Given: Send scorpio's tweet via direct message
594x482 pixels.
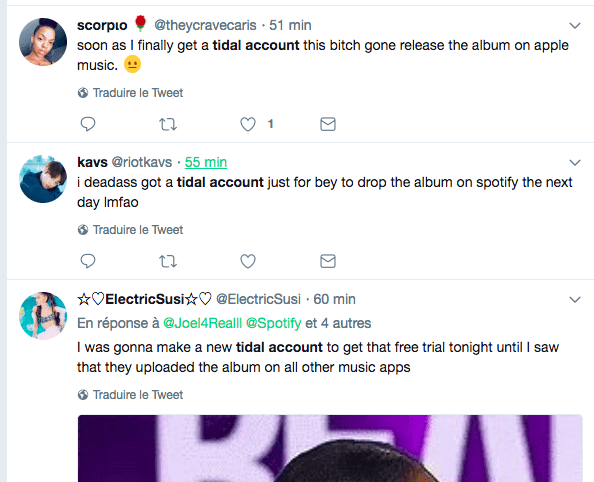Looking at the screenshot, I should click(328, 124).
